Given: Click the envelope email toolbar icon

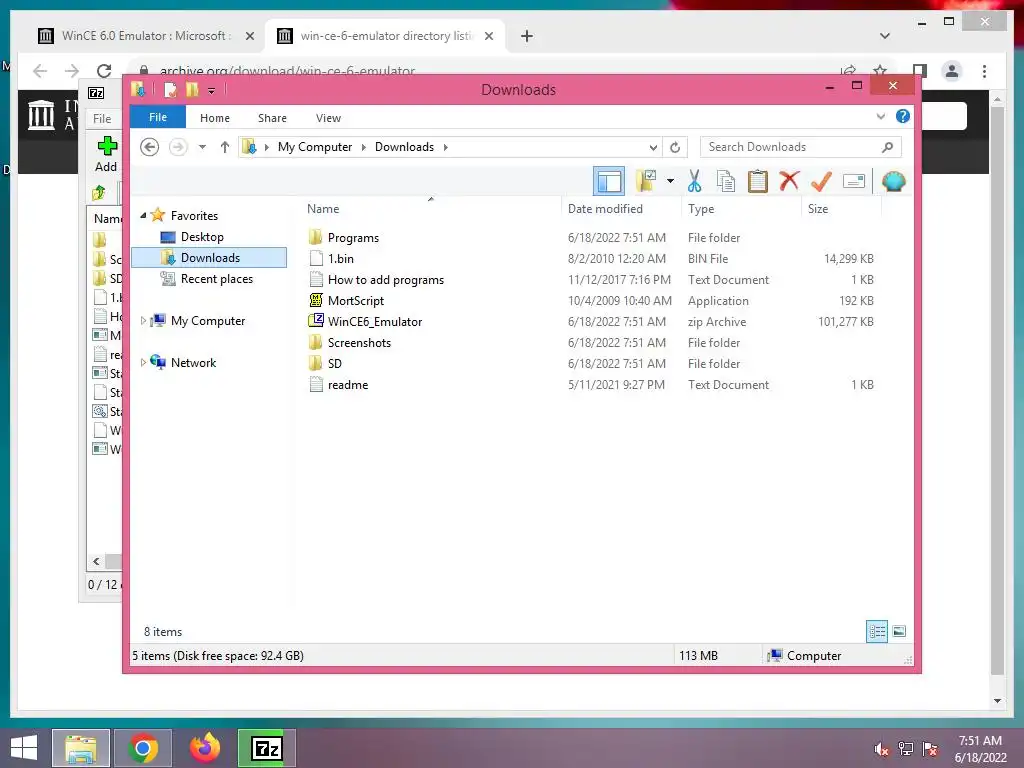Looking at the screenshot, I should point(854,181).
